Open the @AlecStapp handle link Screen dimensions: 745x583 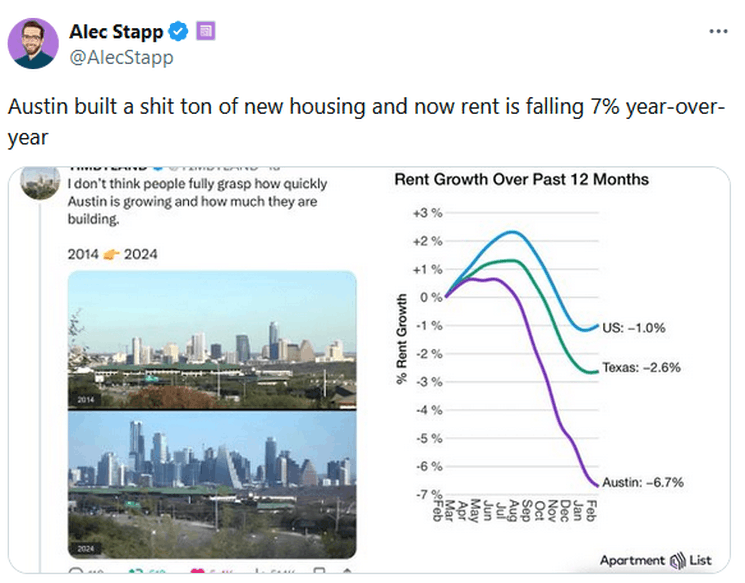point(121,57)
